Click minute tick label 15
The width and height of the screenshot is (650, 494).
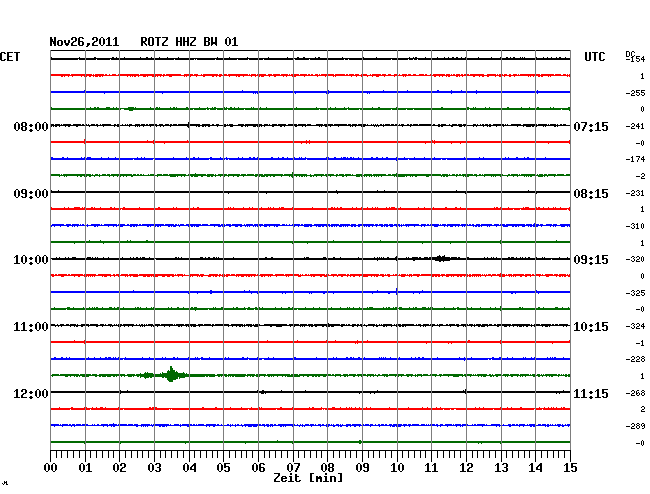click(570, 468)
